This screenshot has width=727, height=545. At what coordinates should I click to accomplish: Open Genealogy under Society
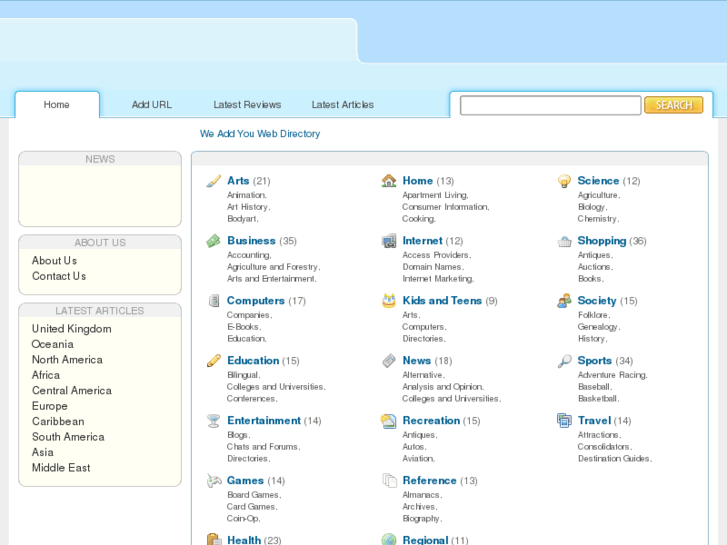coord(598,327)
